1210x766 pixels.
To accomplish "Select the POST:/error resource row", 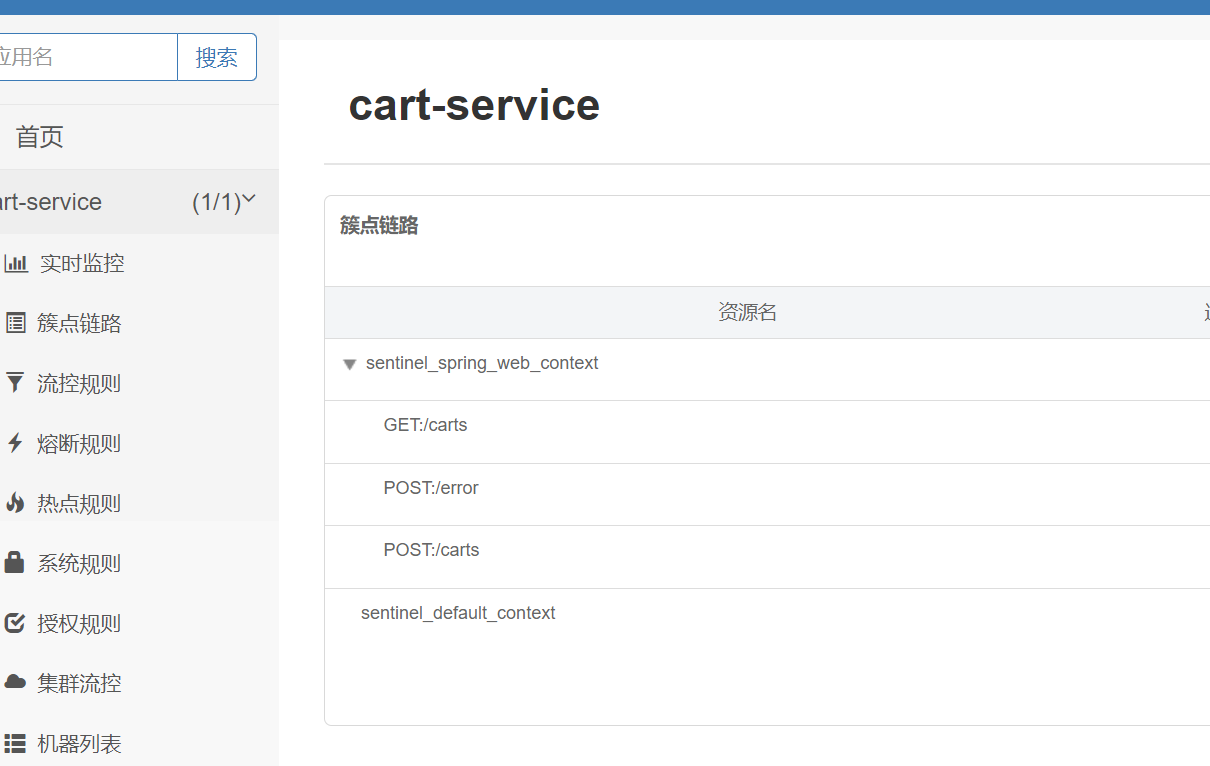I will click(431, 488).
